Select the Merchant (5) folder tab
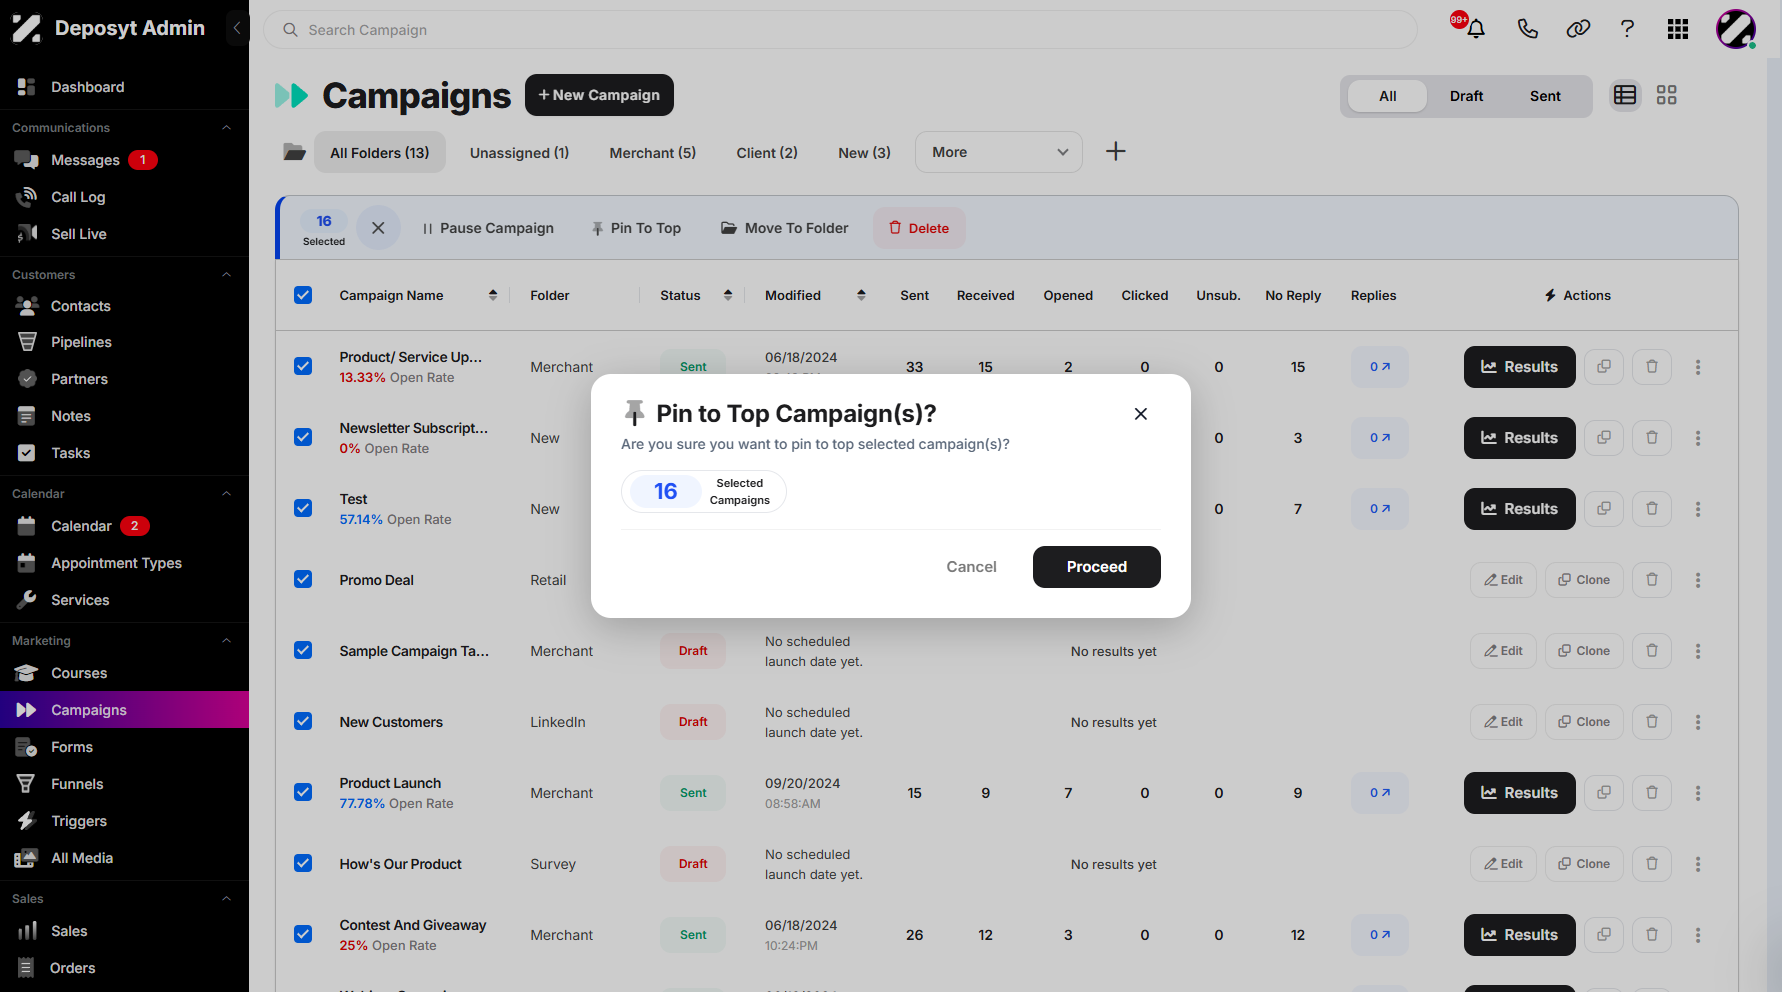 653,153
